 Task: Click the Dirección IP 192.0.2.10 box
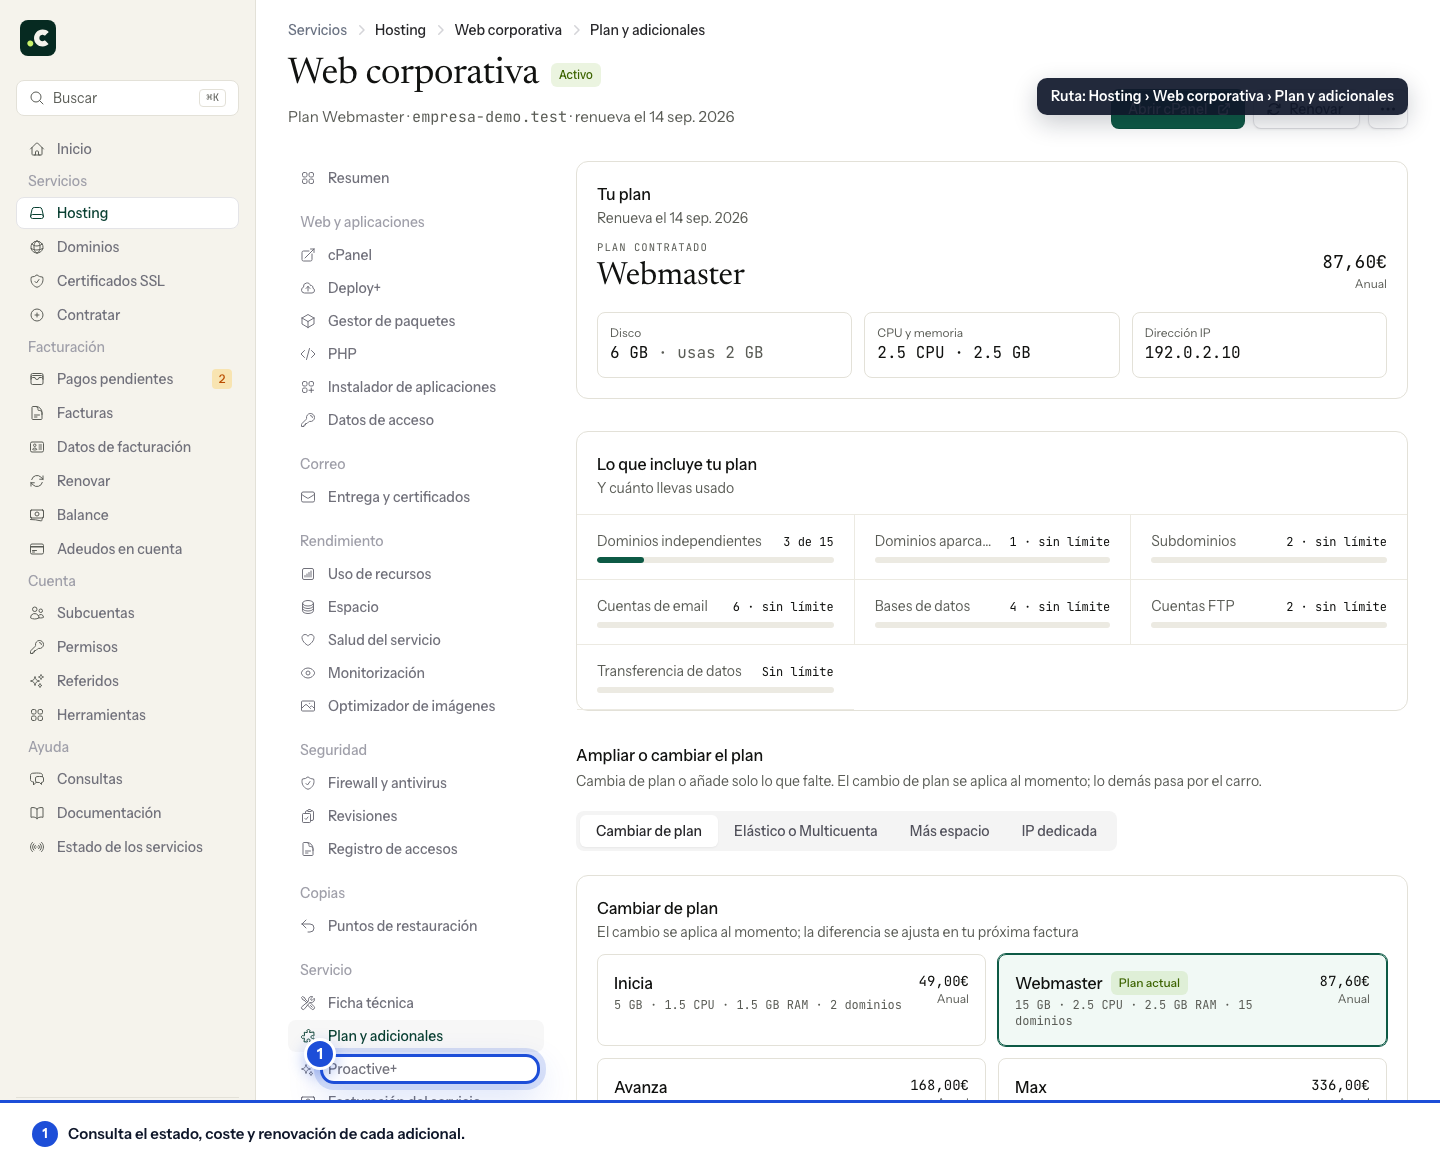(1259, 345)
